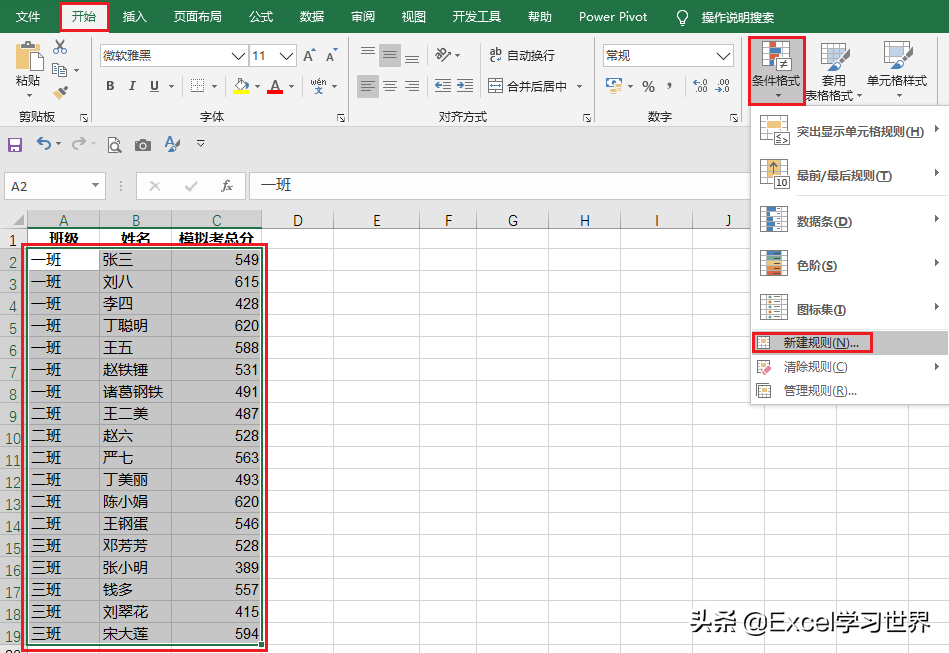The image size is (949, 653).
Task: Select 新建规则(N)... menu entry
Action: click(x=849, y=343)
